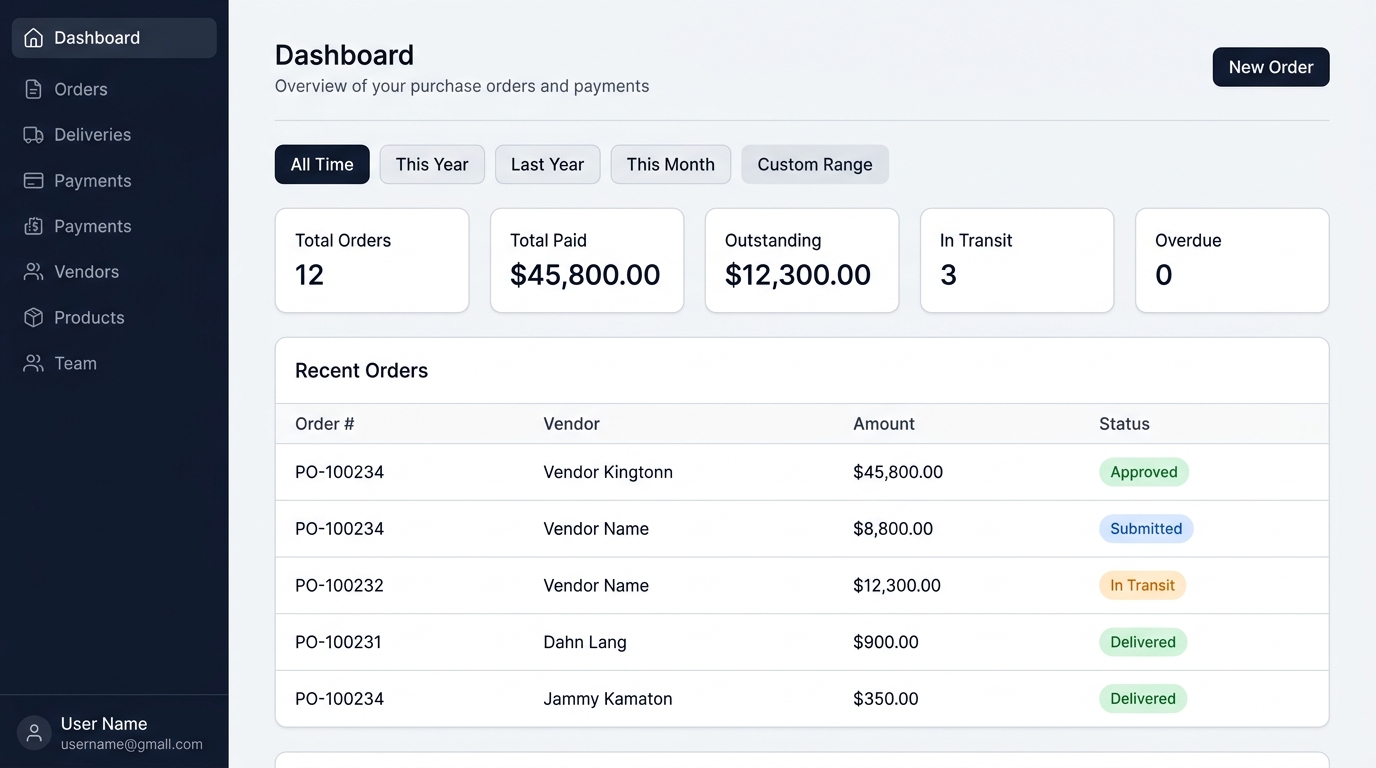The image size is (1376, 768).
Task: Select the All Time filter
Action: (322, 165)
